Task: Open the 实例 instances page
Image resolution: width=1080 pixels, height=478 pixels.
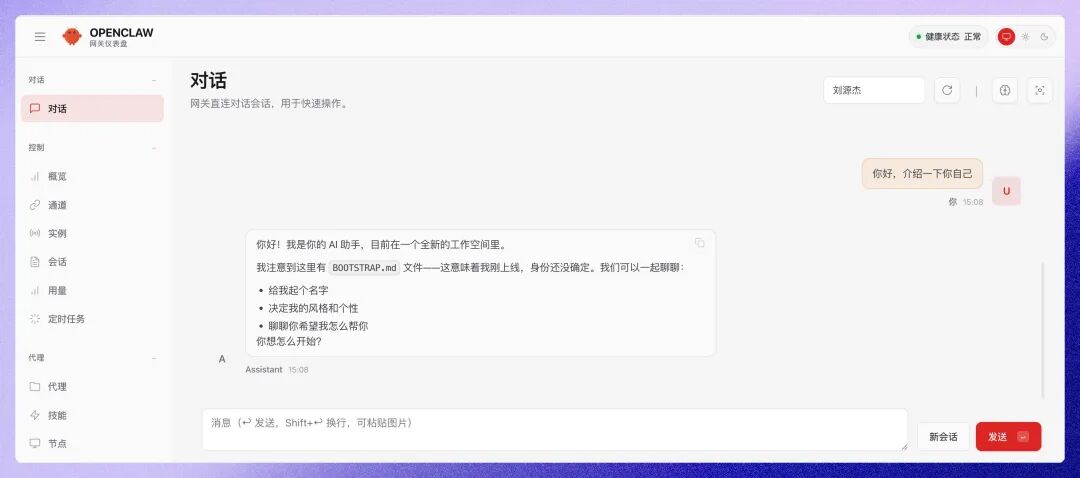Action: coord(92,233)
